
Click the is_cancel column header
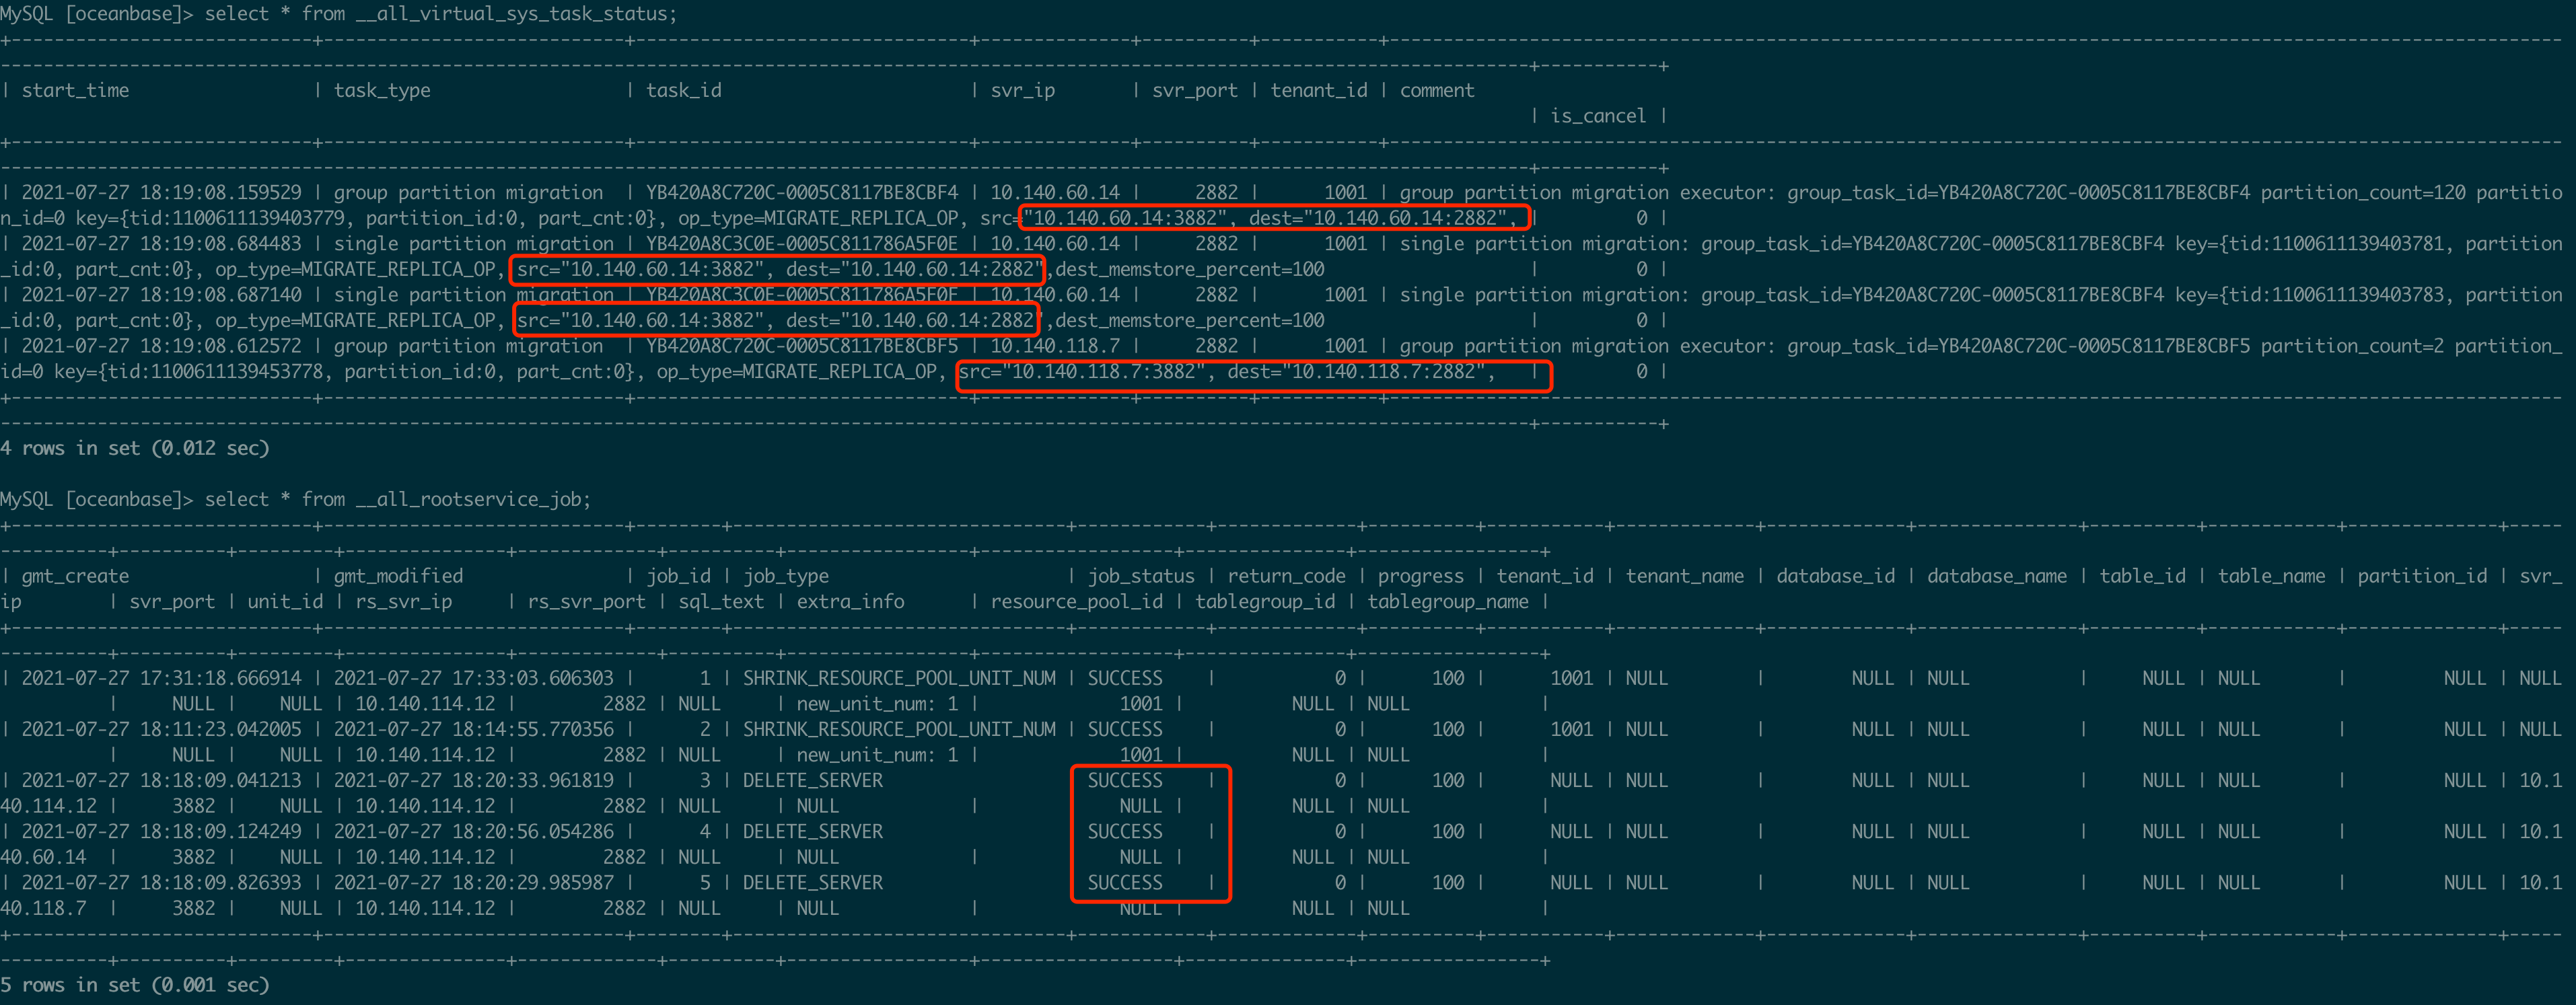pyautogui.click(x=1597, y=116)
